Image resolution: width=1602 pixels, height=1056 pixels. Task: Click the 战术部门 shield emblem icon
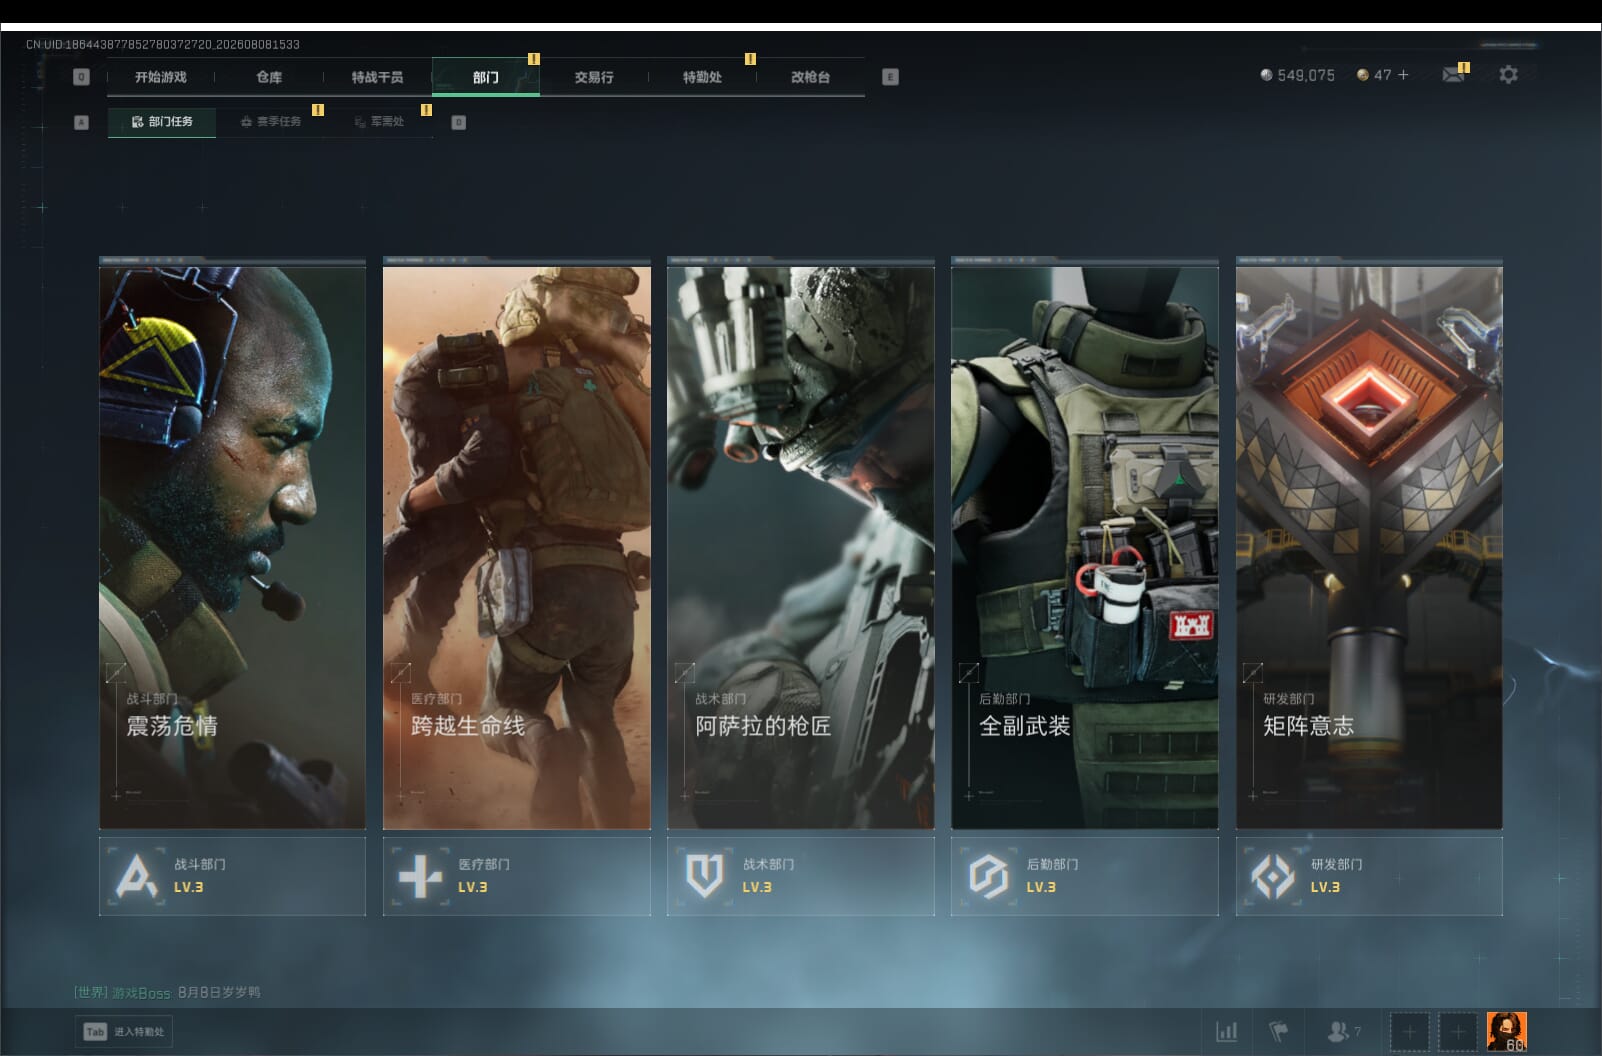coord(704,876)
